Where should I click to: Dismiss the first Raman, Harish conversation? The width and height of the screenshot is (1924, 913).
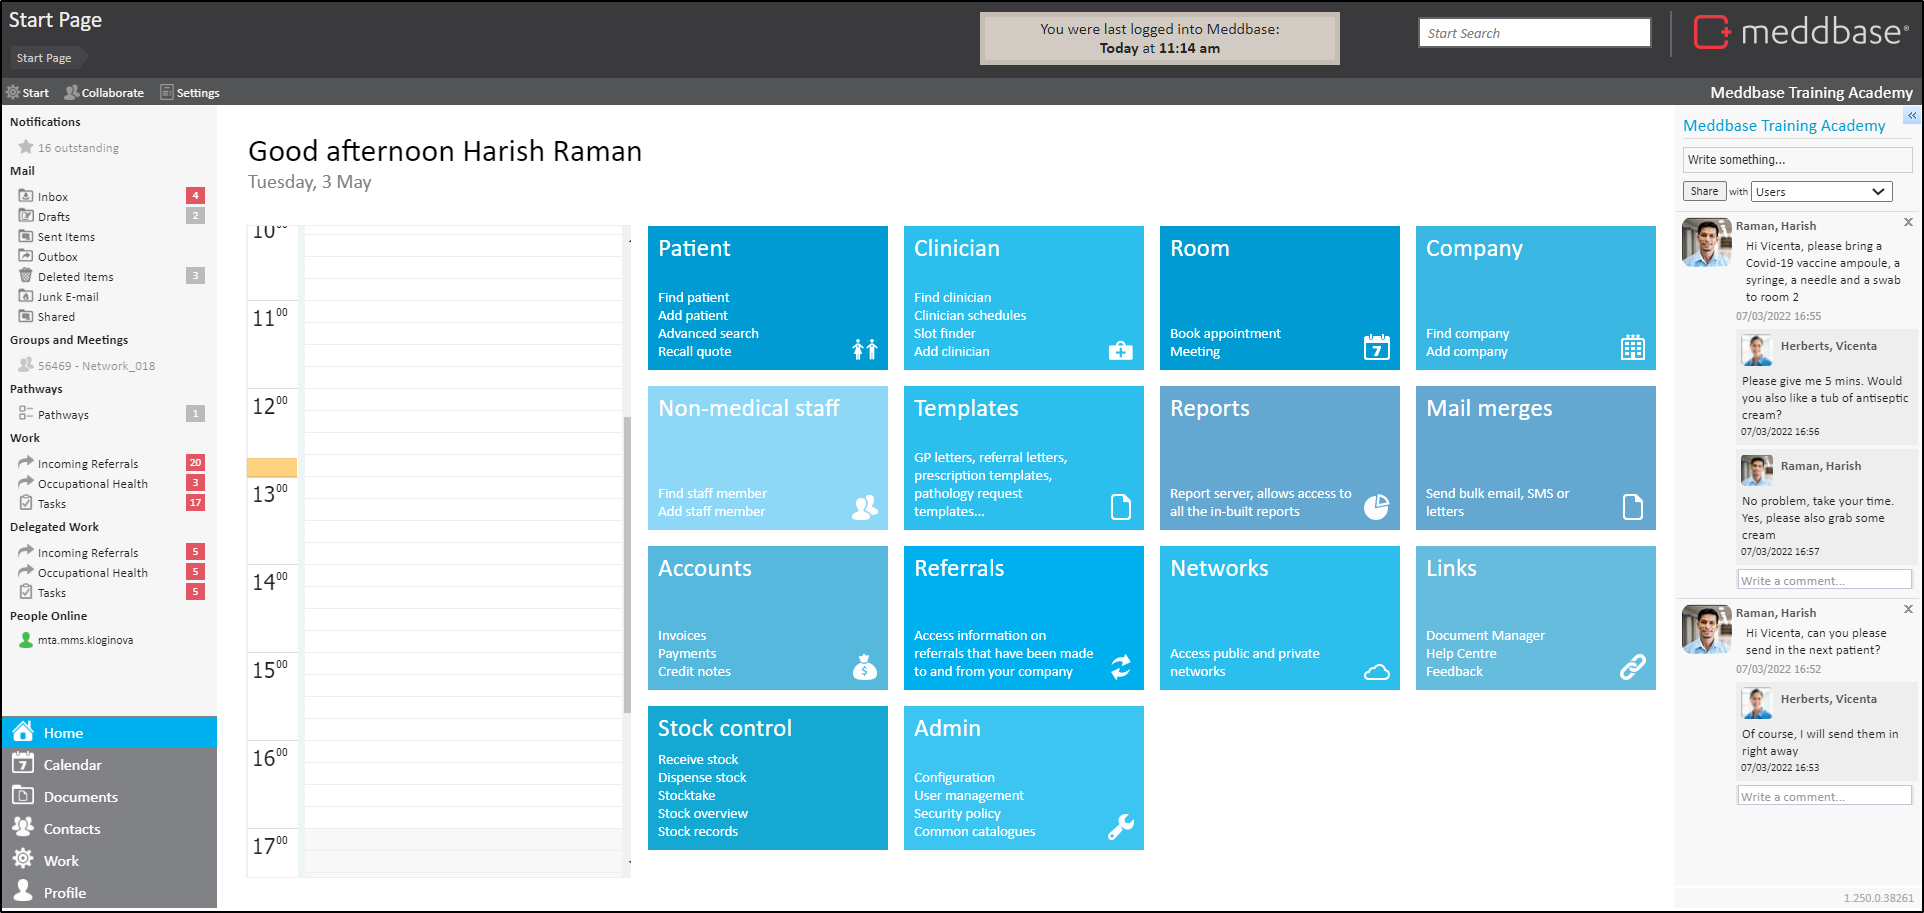coord(1908,222)
